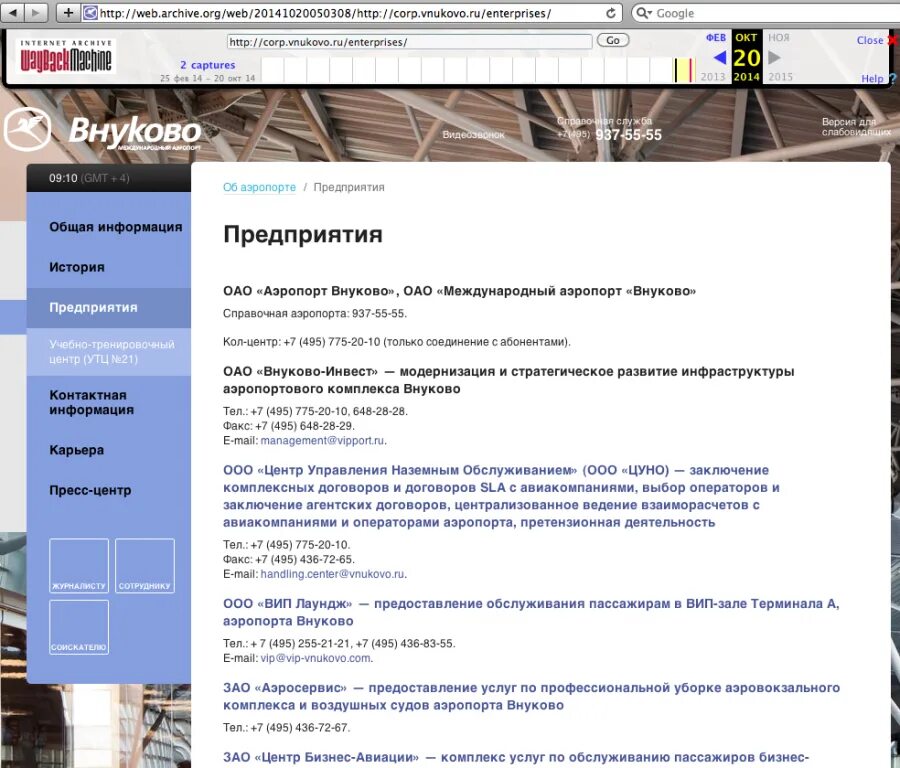
Task: Open ООО Центр Управления Наземным Обслуживанием heading link
Action: (x=501, y=496)
